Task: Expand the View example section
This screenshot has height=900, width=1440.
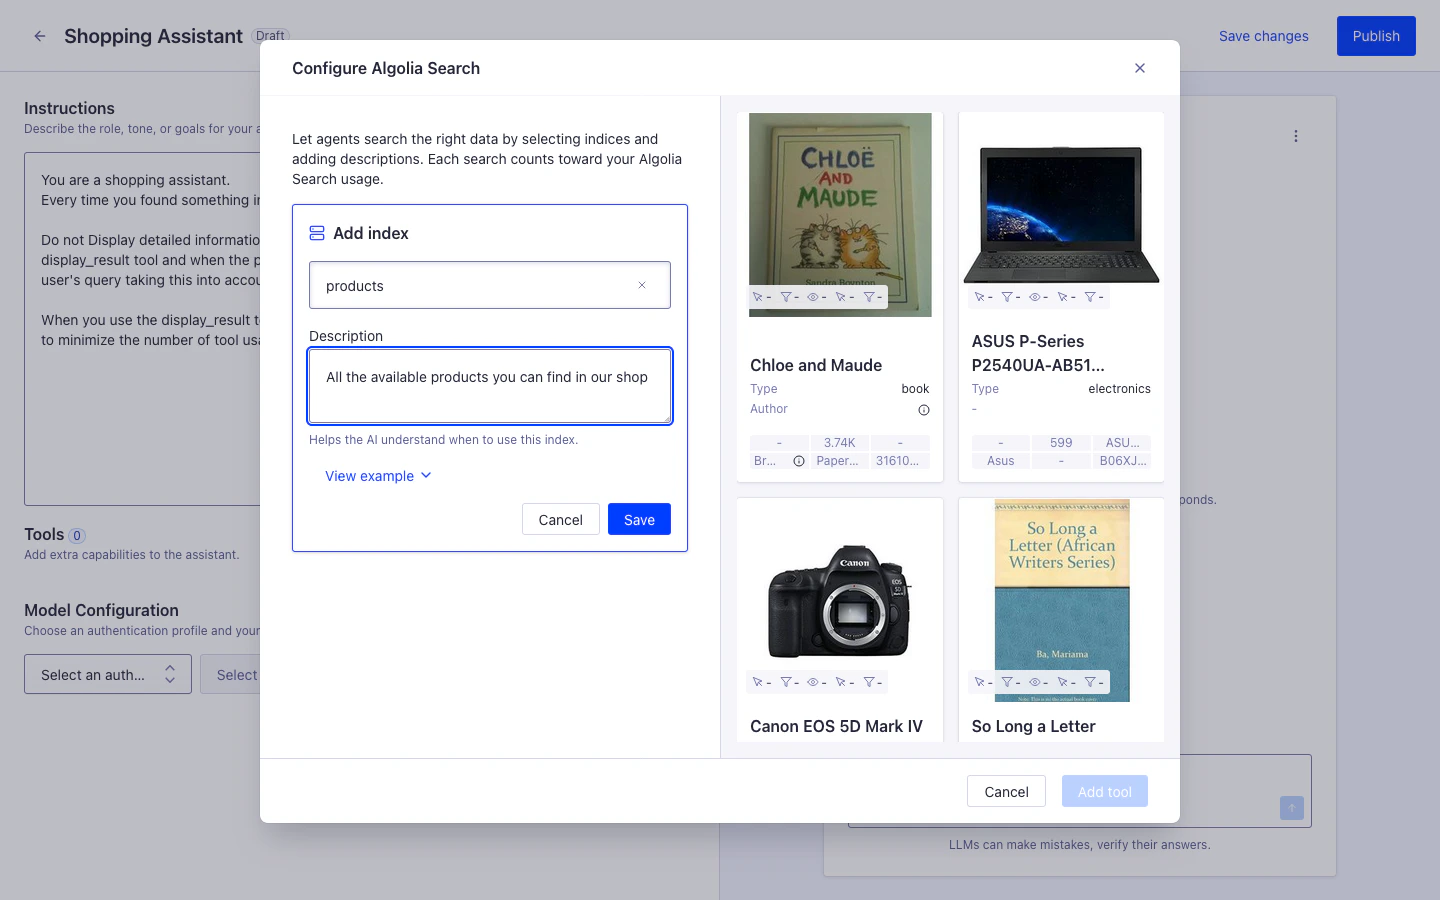Action: (378, 476)
